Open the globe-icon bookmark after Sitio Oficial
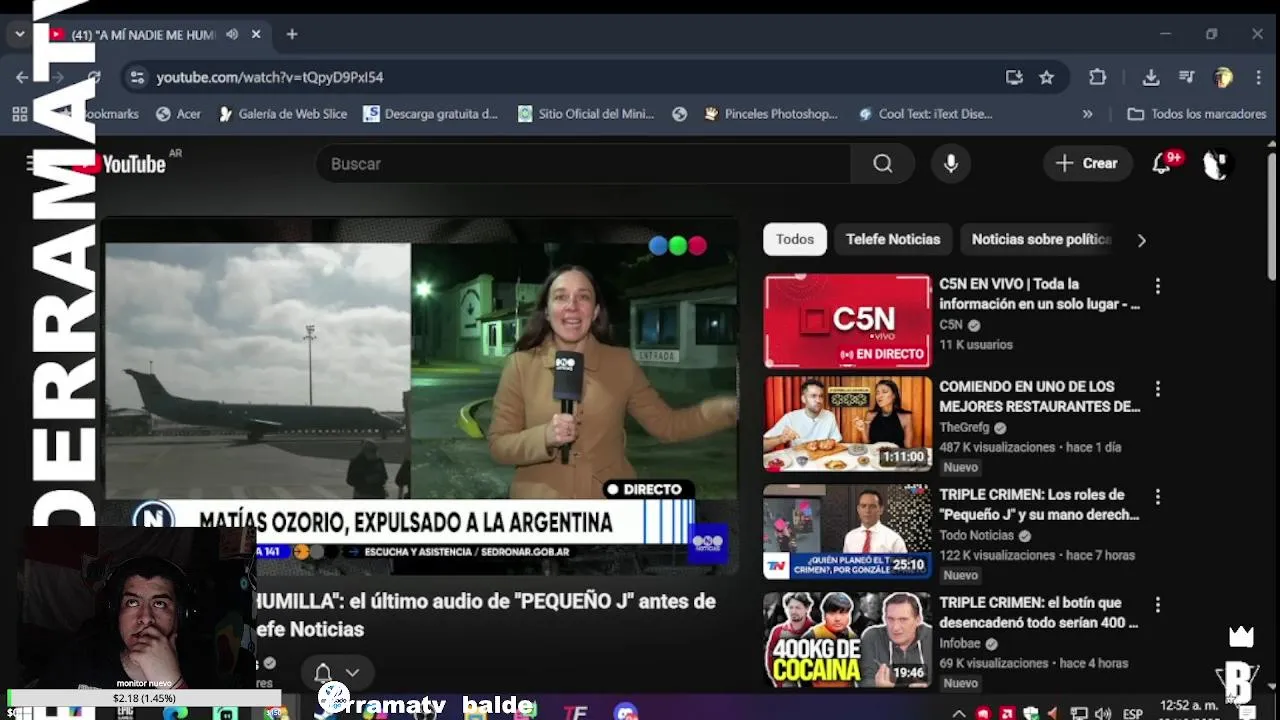This screenshot has height=720, width=1280. click(680, 114)
